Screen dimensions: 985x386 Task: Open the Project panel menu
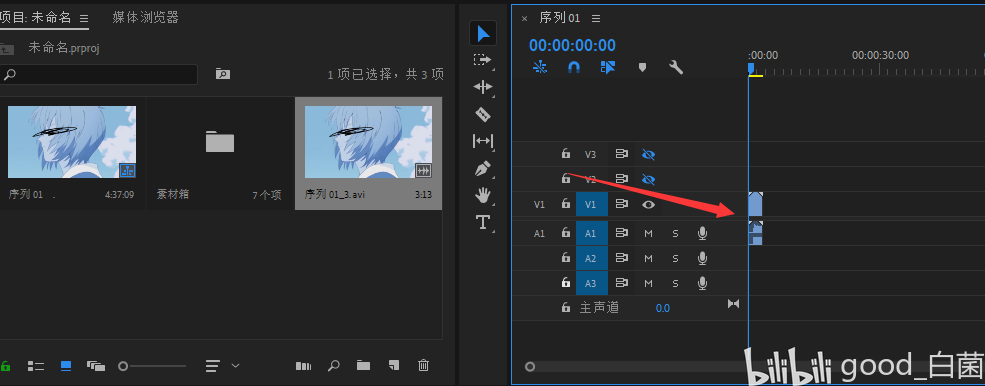point(84,19)
